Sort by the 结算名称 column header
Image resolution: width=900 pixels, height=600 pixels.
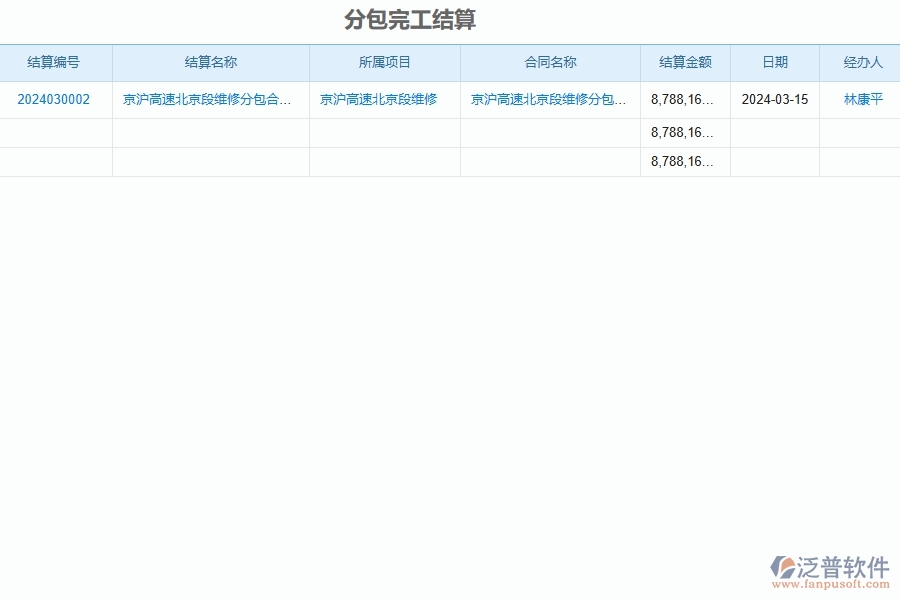click(x=210, y=62)
